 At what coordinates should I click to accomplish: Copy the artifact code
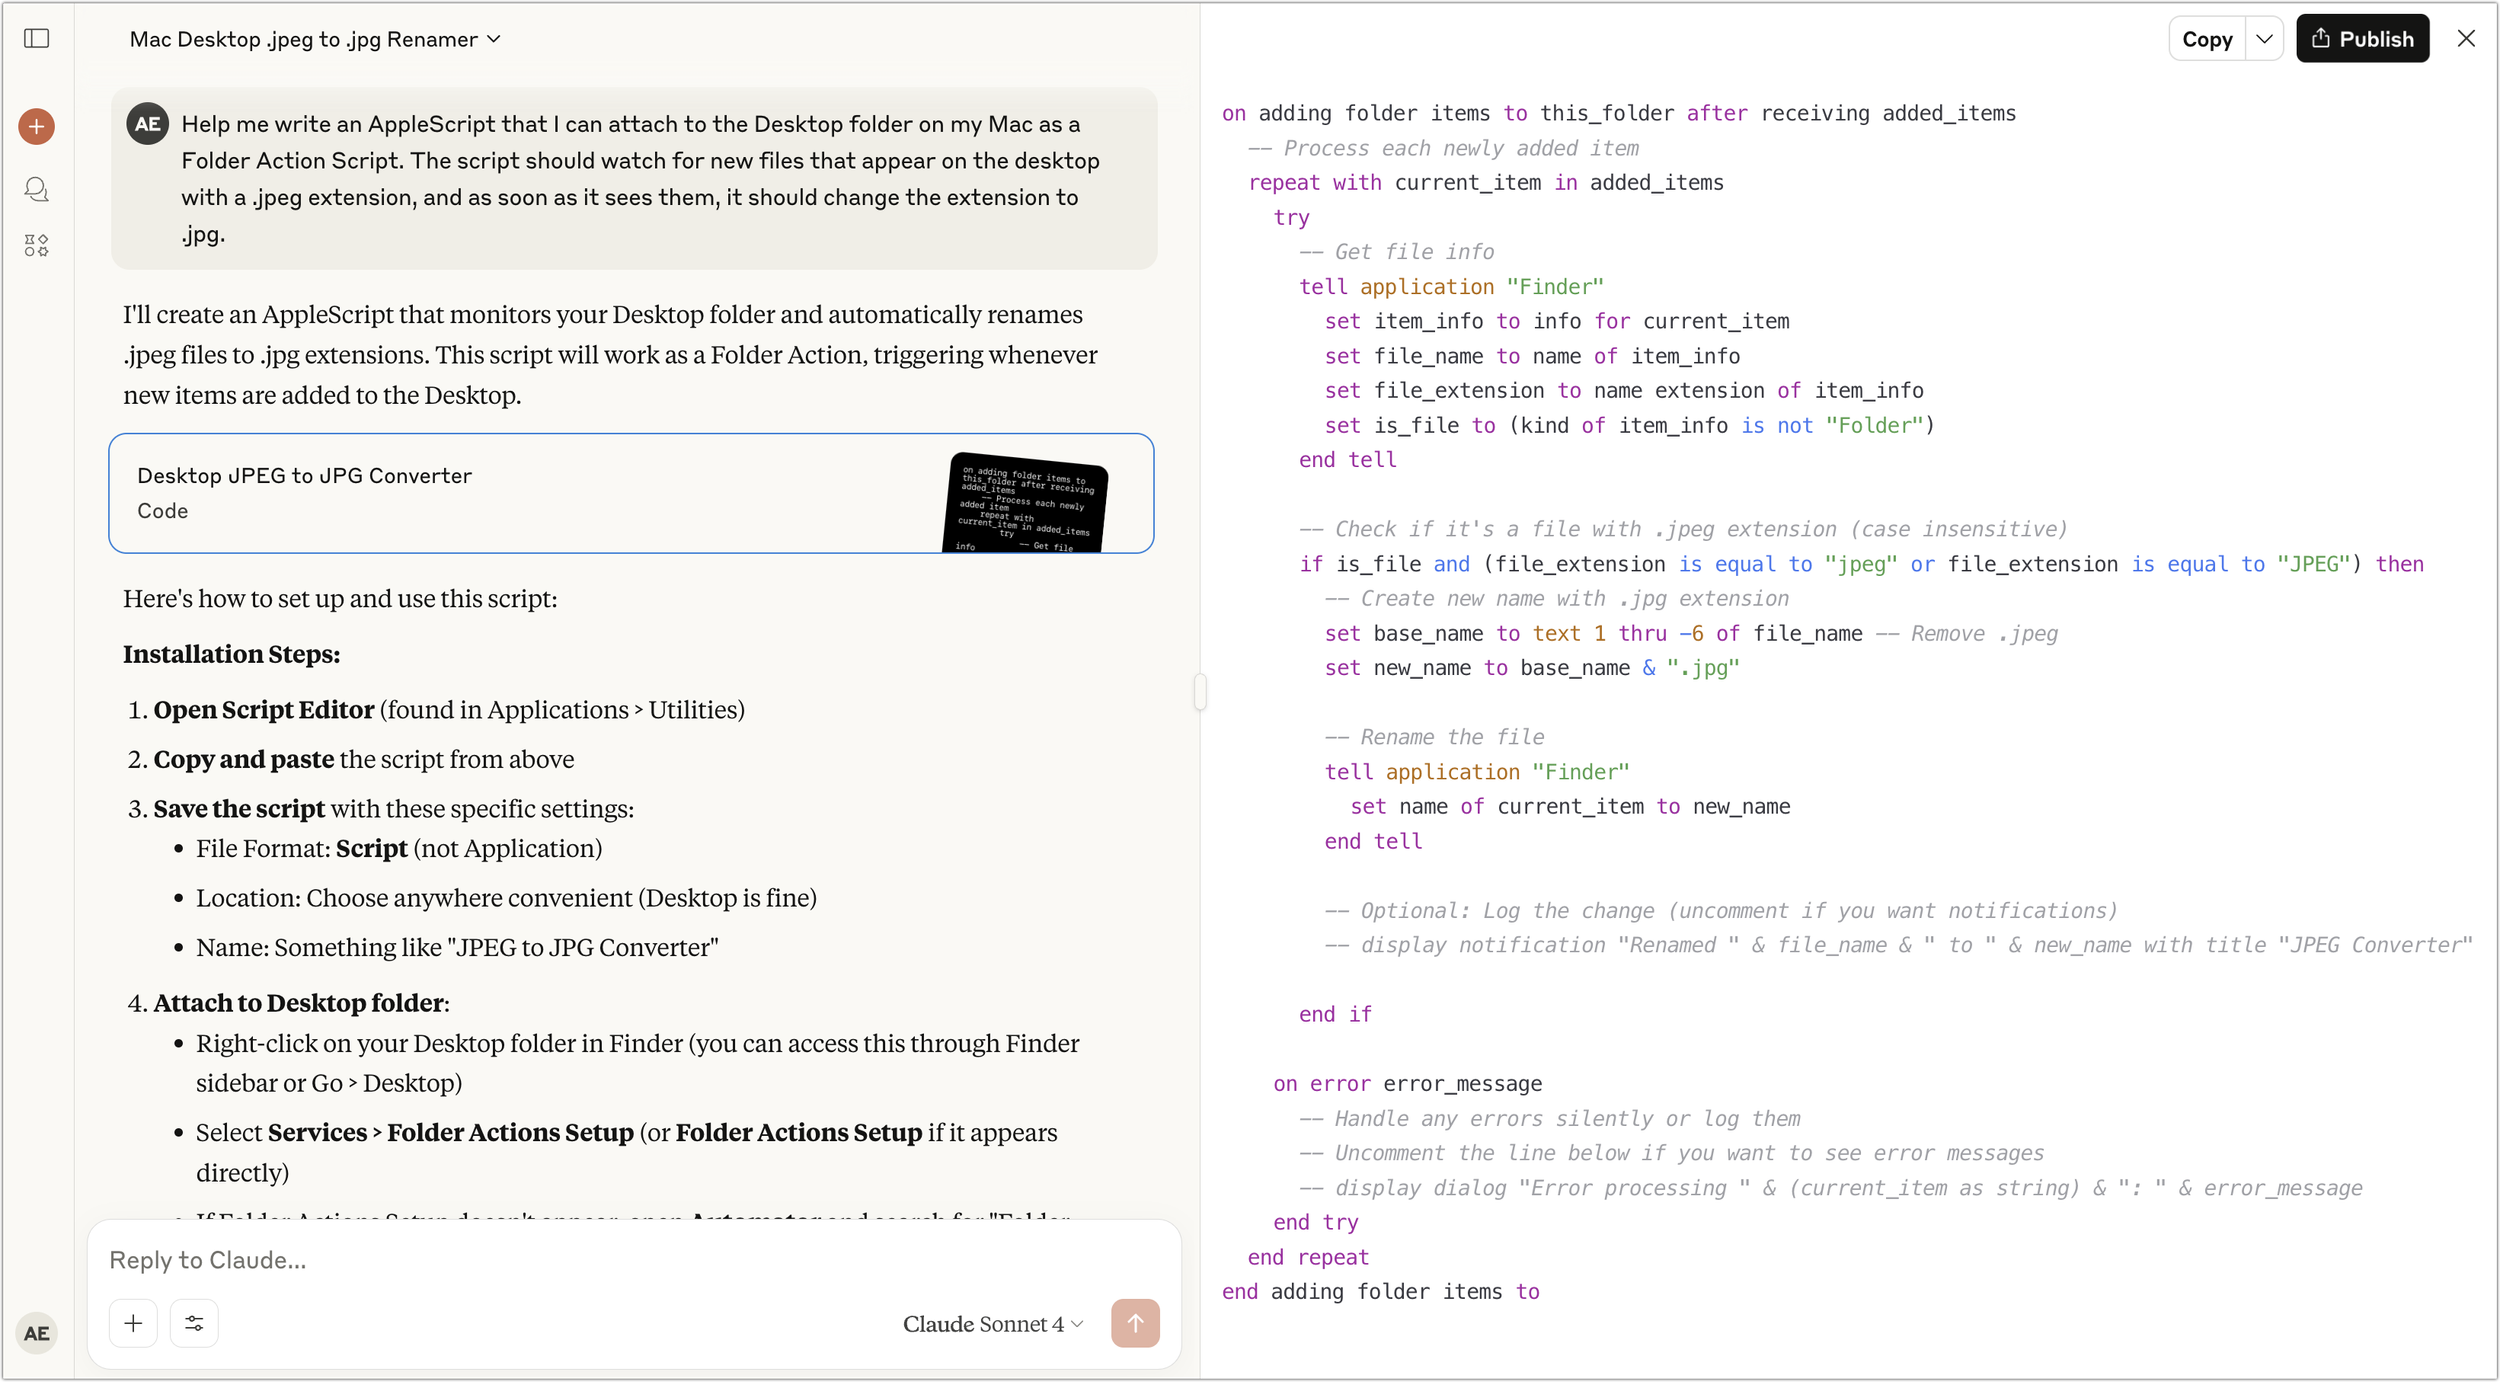2207,39
